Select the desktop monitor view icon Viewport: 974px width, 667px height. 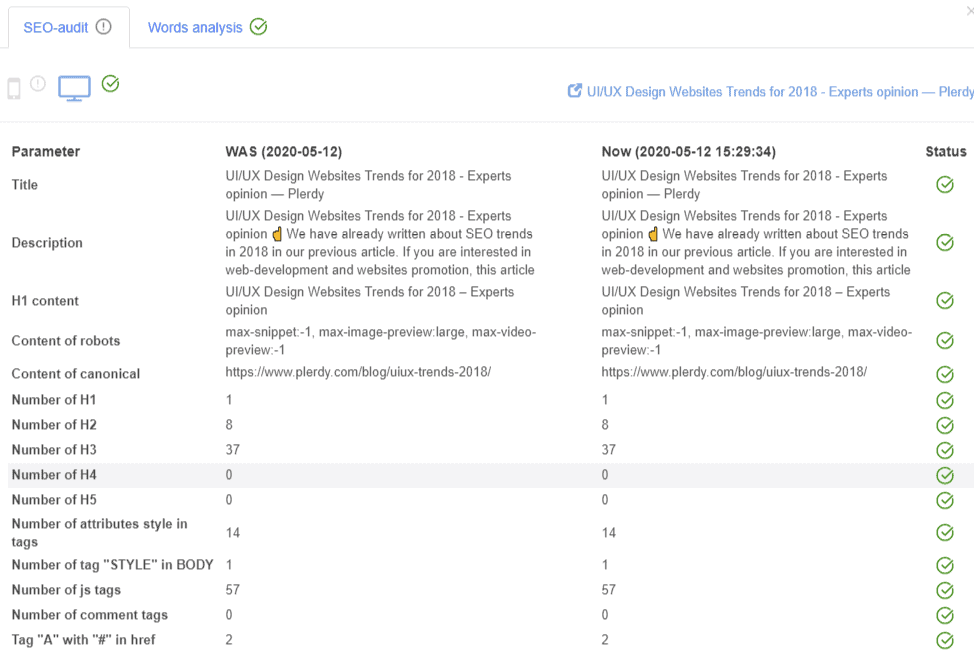click(74, 88)
